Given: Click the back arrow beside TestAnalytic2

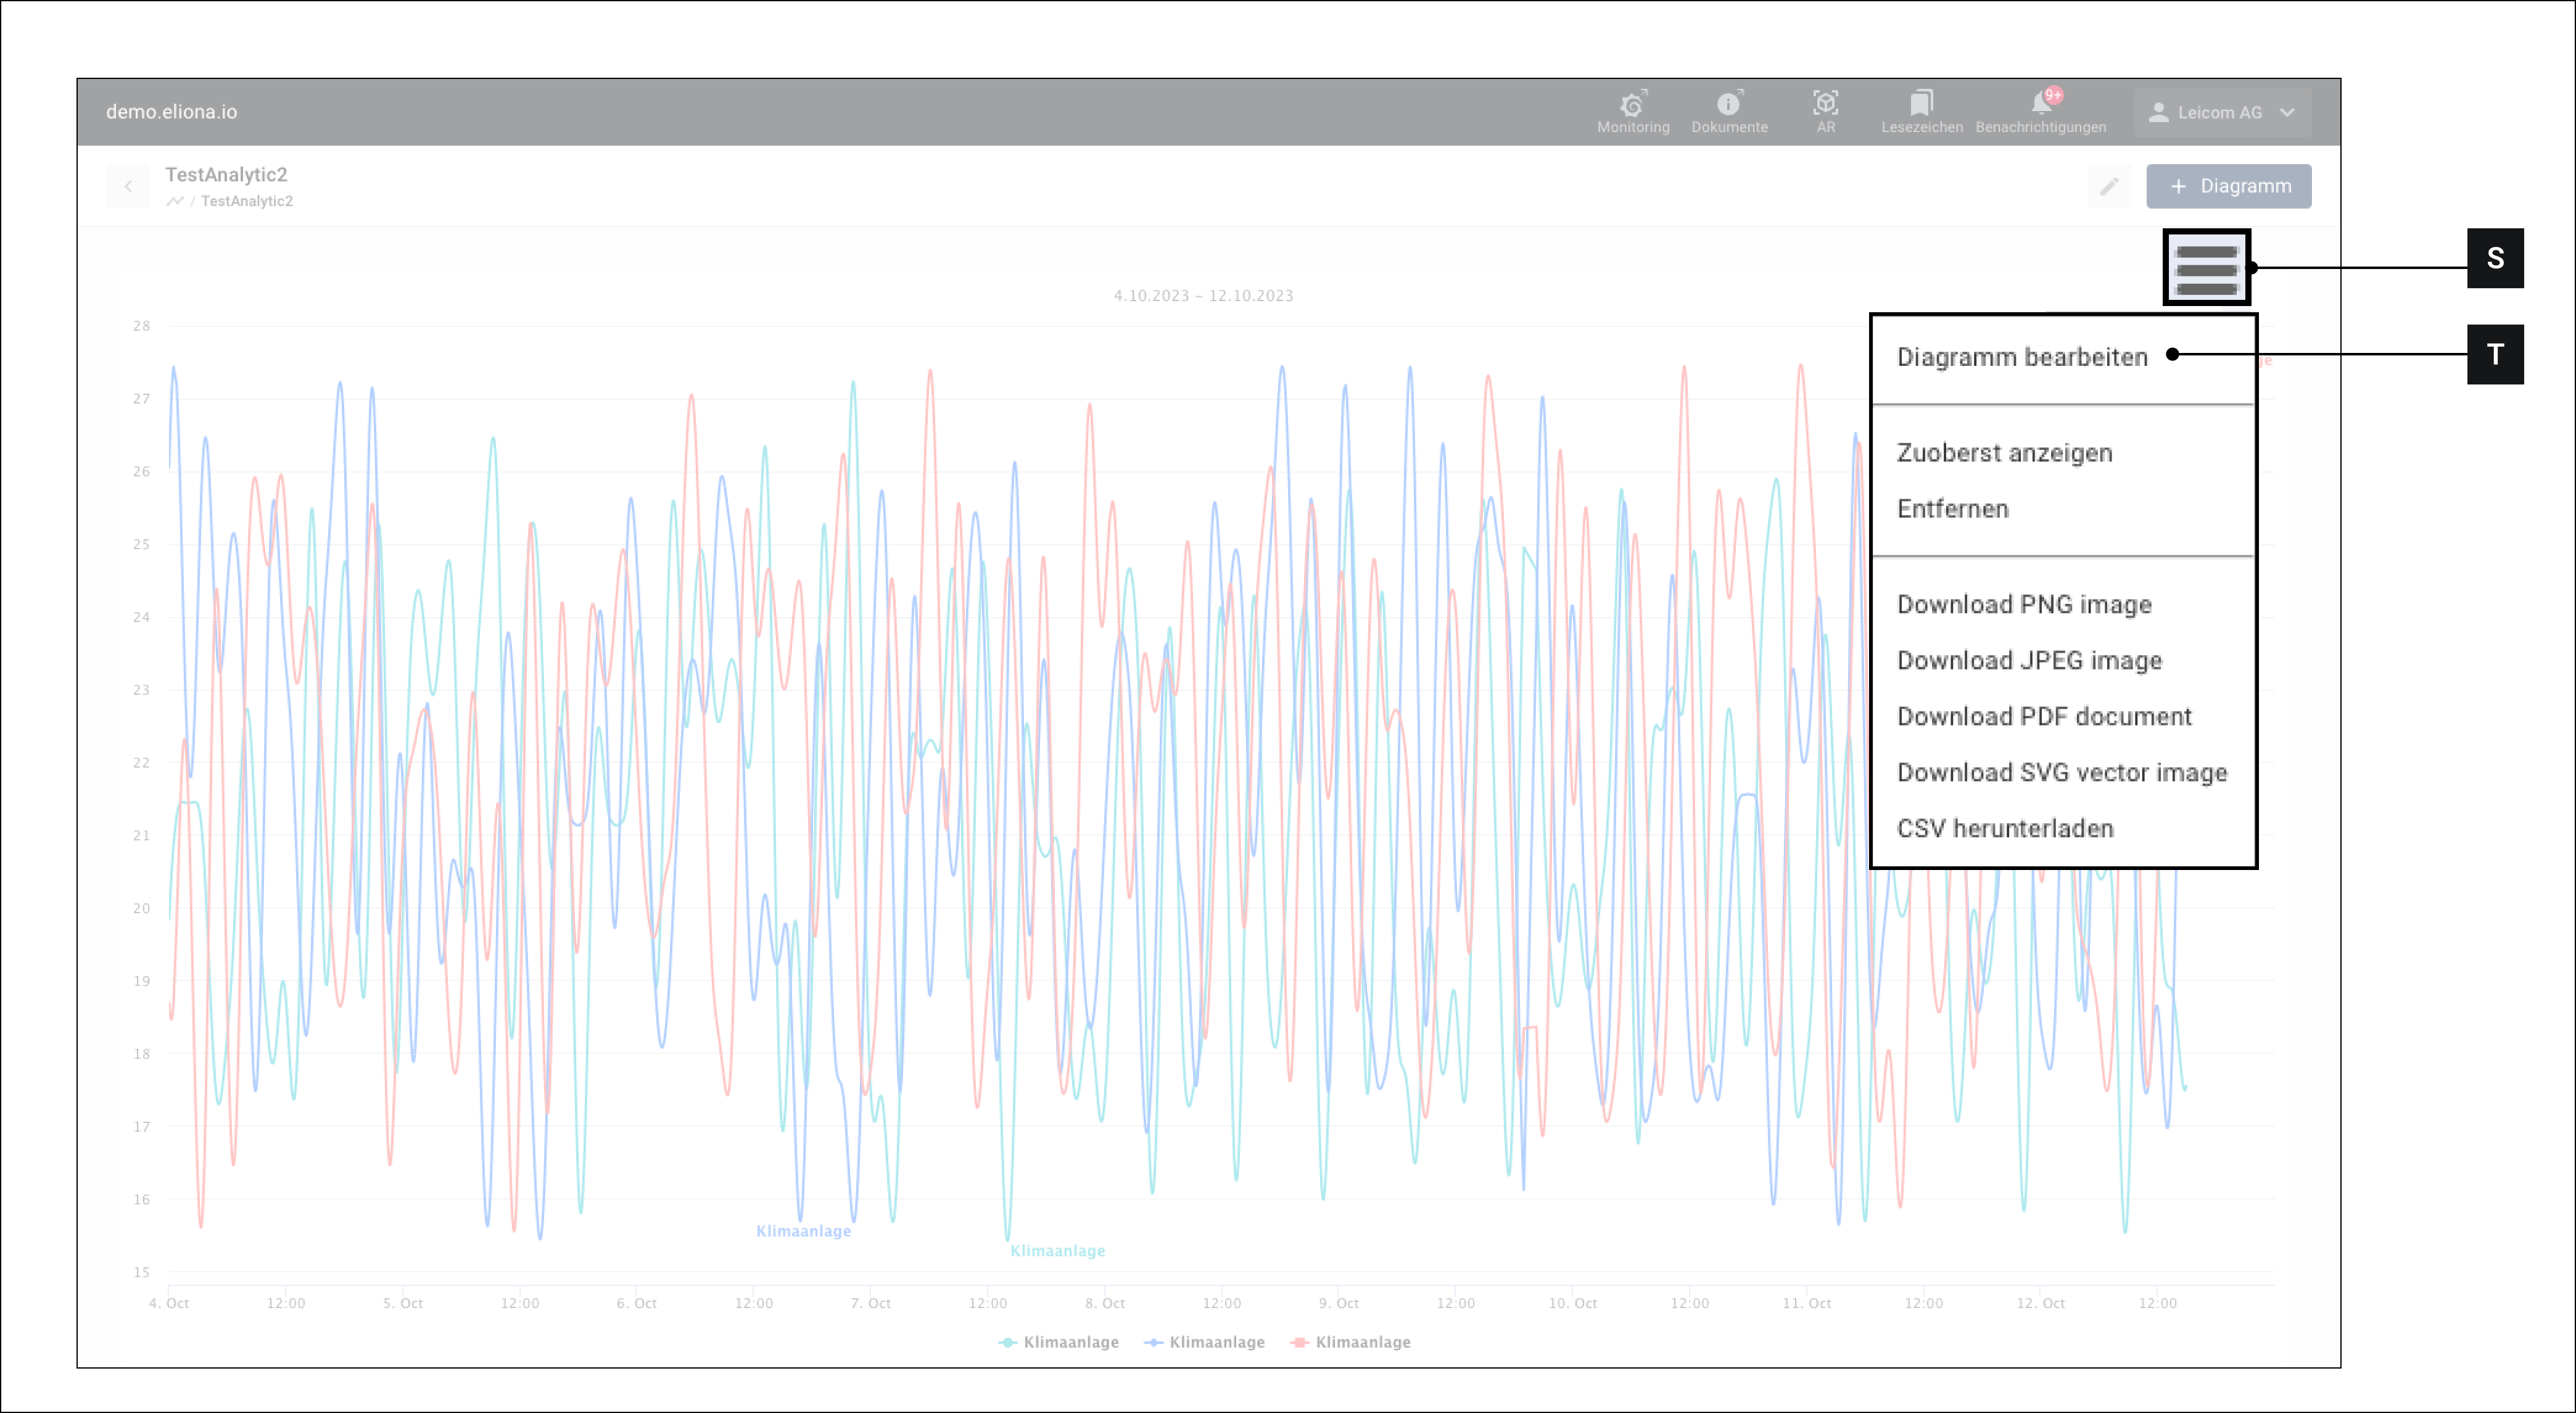Looking at the screenshot, I should pyautogui.click(x=128, y=186).
